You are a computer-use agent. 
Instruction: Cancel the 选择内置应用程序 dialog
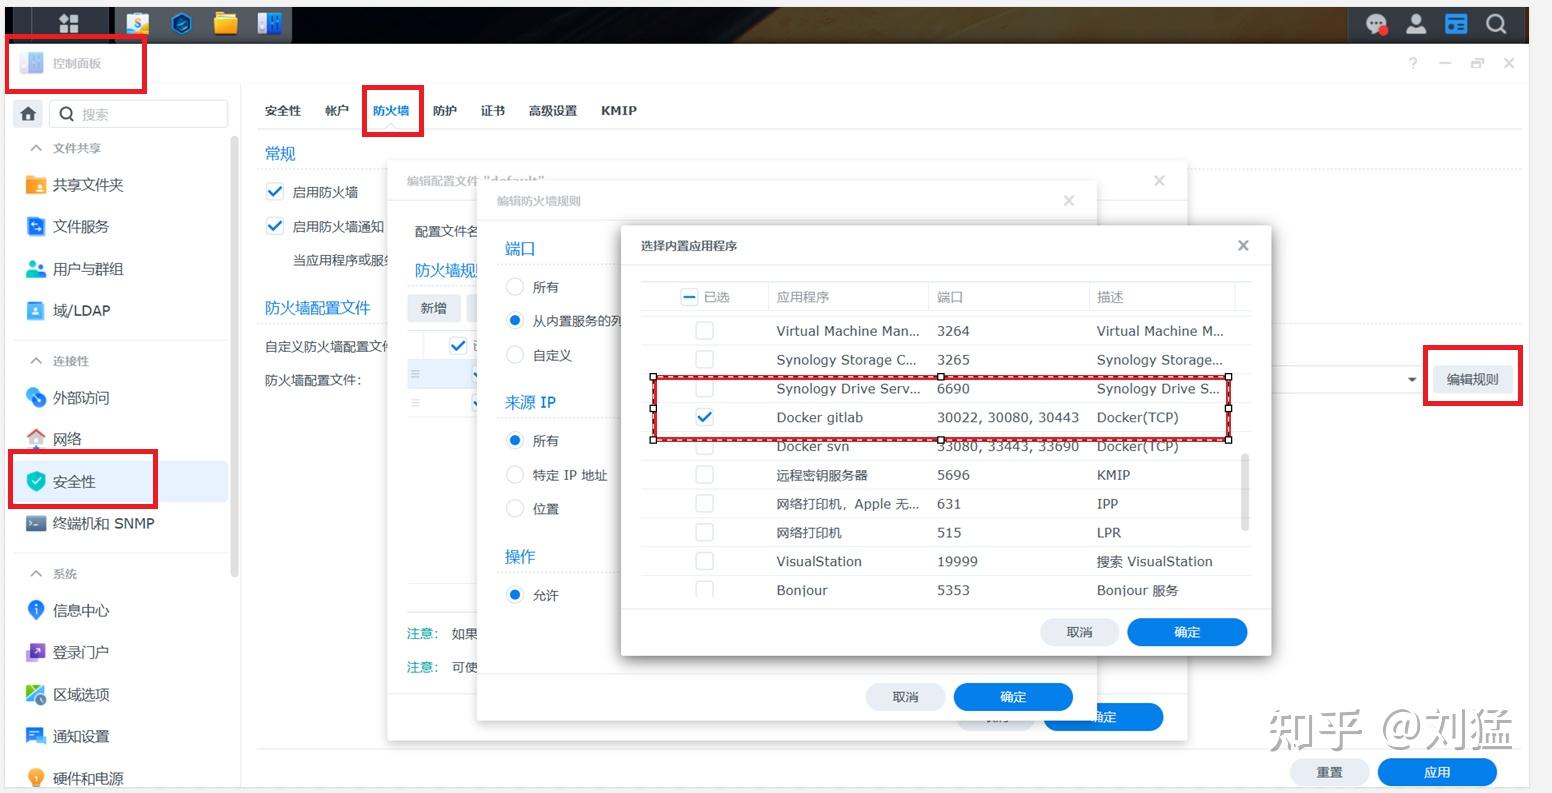pos(1080,632)
